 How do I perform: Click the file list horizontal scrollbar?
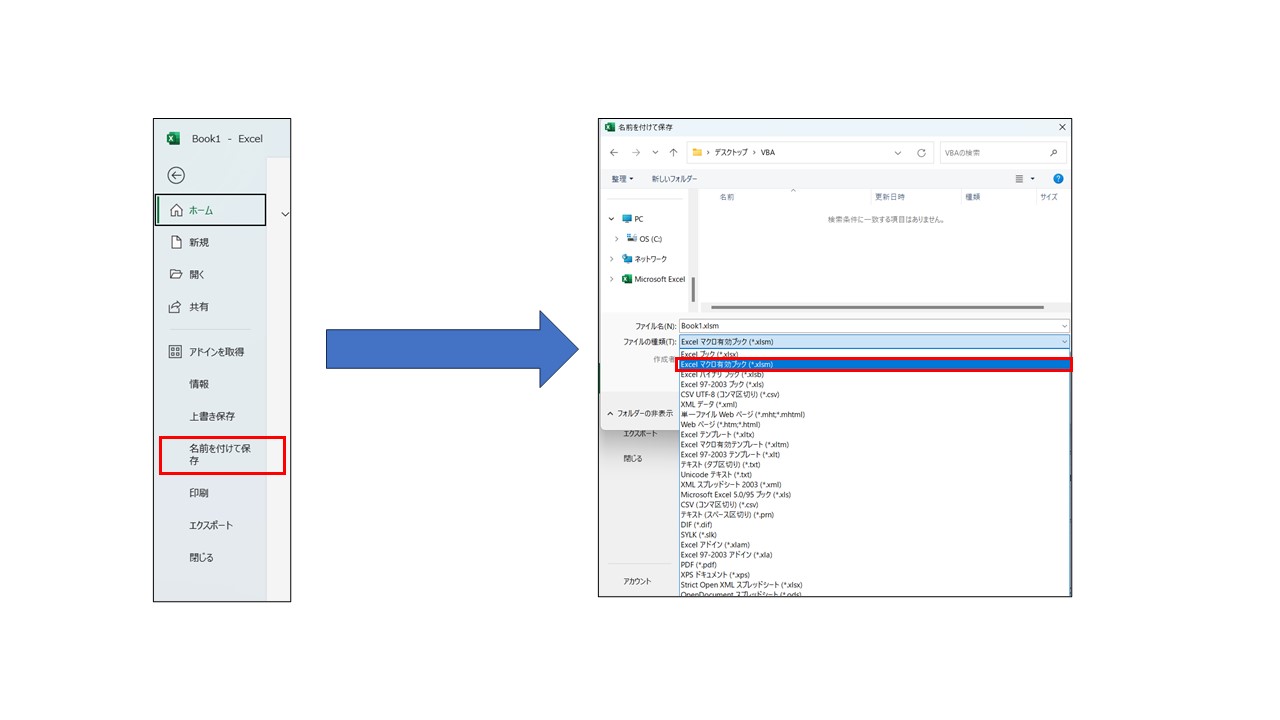pyautogui.click(x=877, y=307)
